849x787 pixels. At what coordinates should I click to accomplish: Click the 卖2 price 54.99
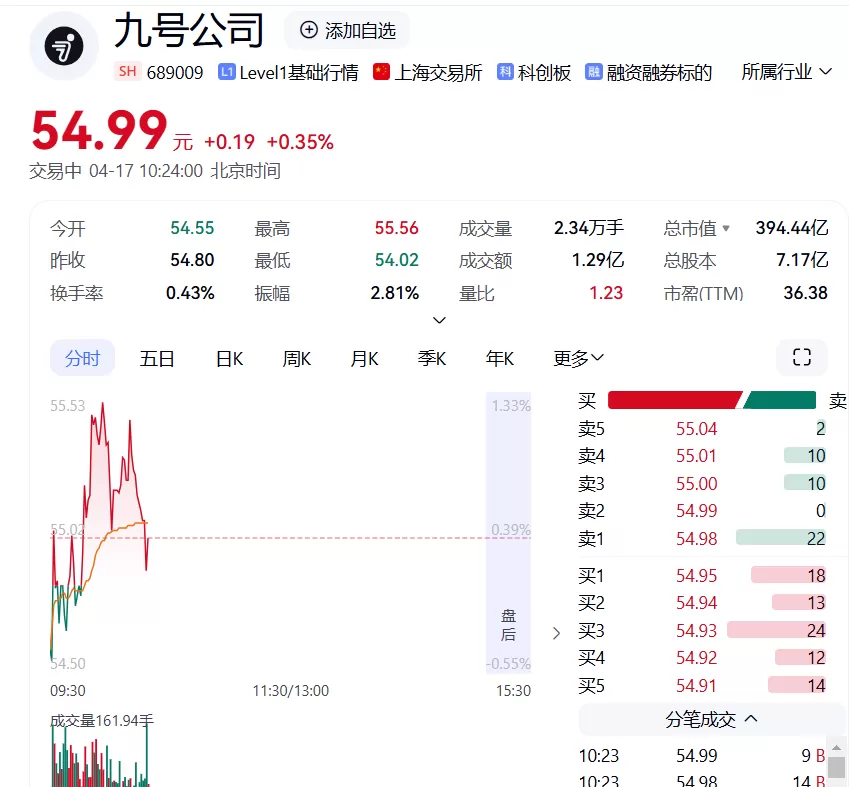click(x=696, y=510)
